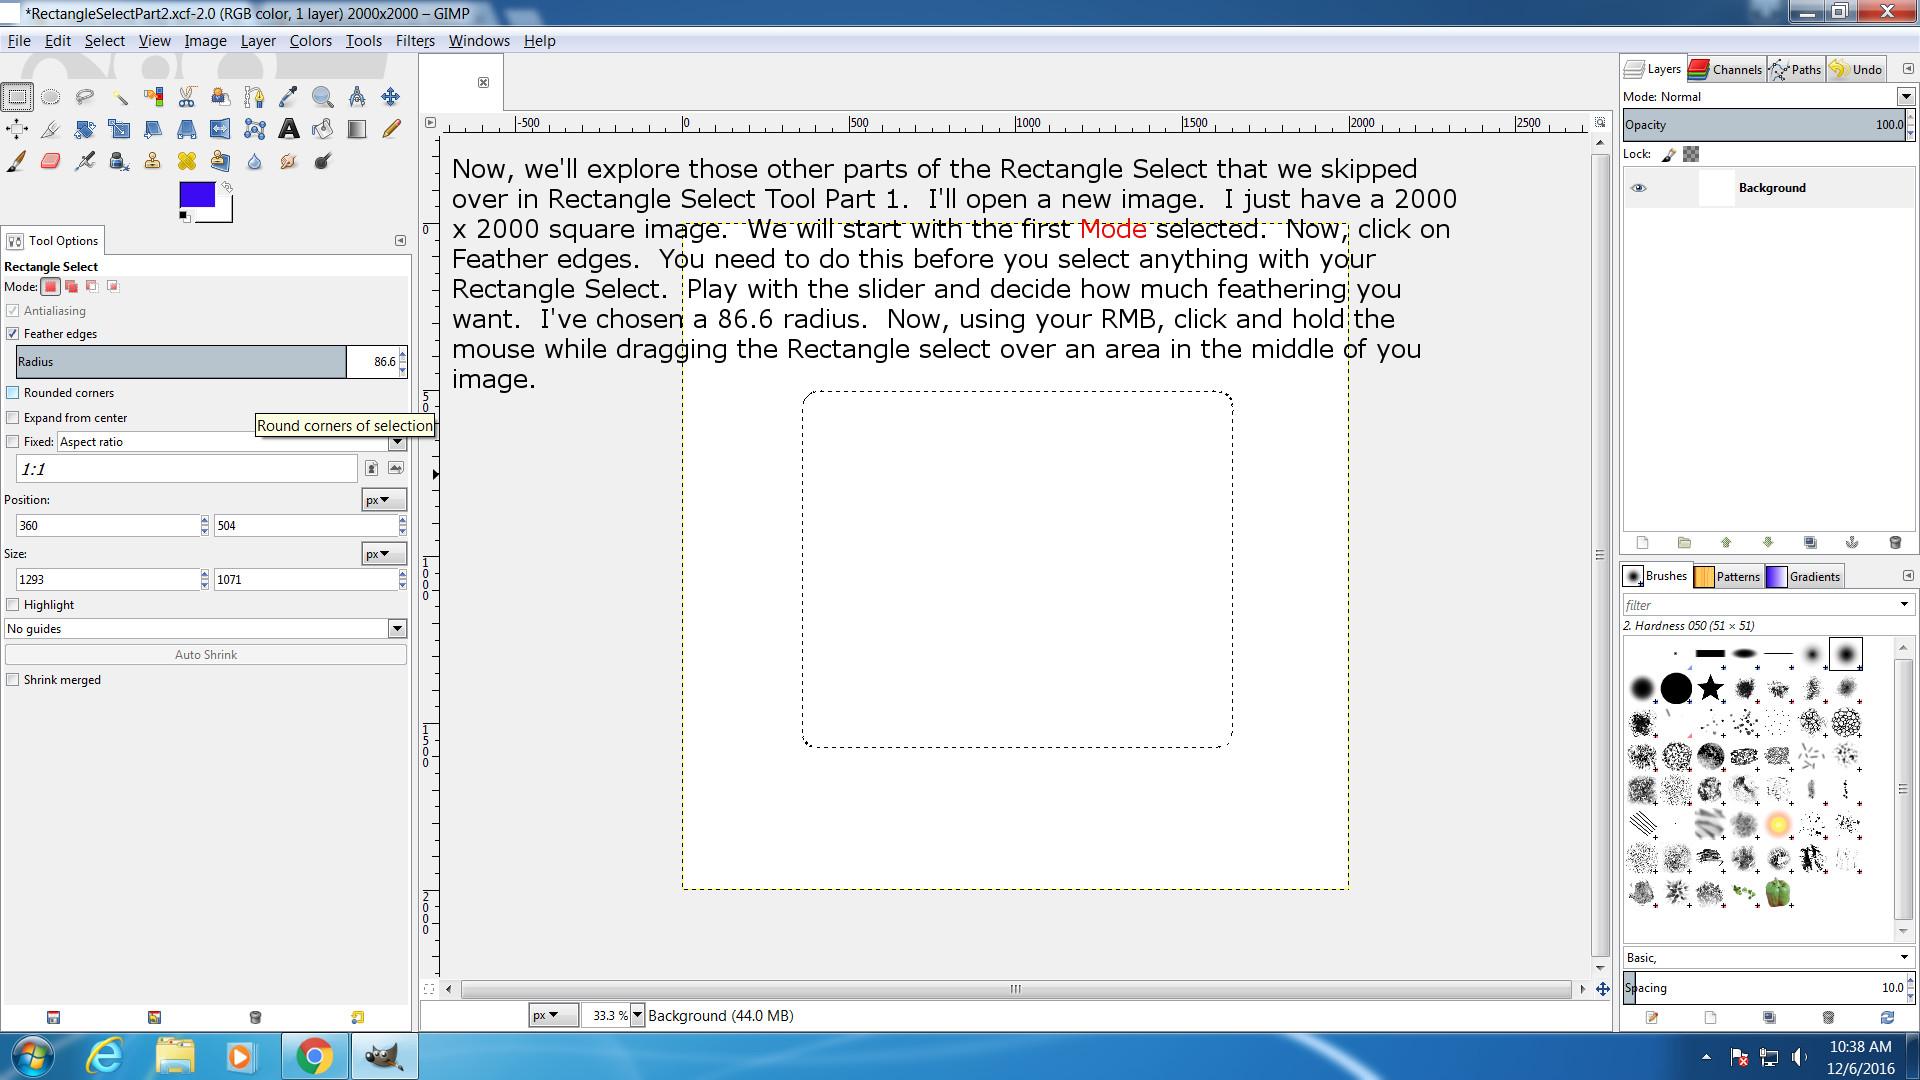Select the Heal bandage tool
This screenshot has height=1080, width=1920.
click(x=187, y=161)
